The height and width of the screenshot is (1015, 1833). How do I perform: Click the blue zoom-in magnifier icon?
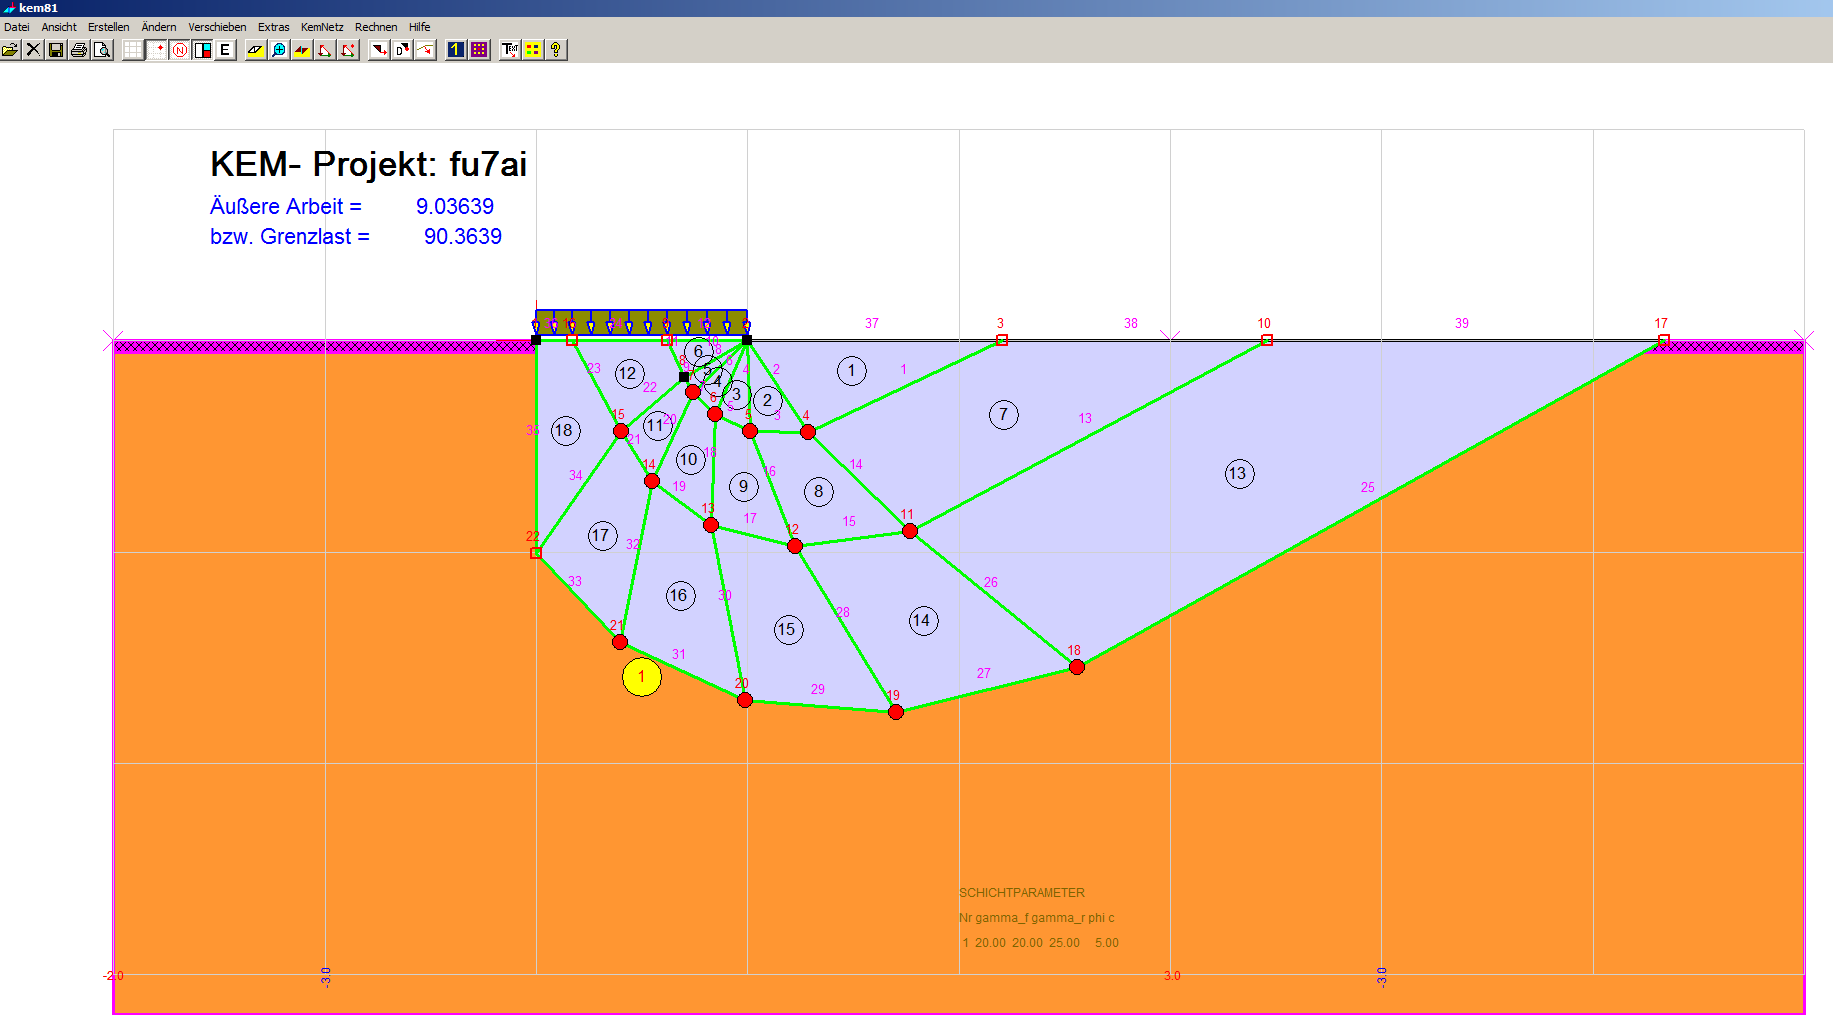[x=279, y=49]
